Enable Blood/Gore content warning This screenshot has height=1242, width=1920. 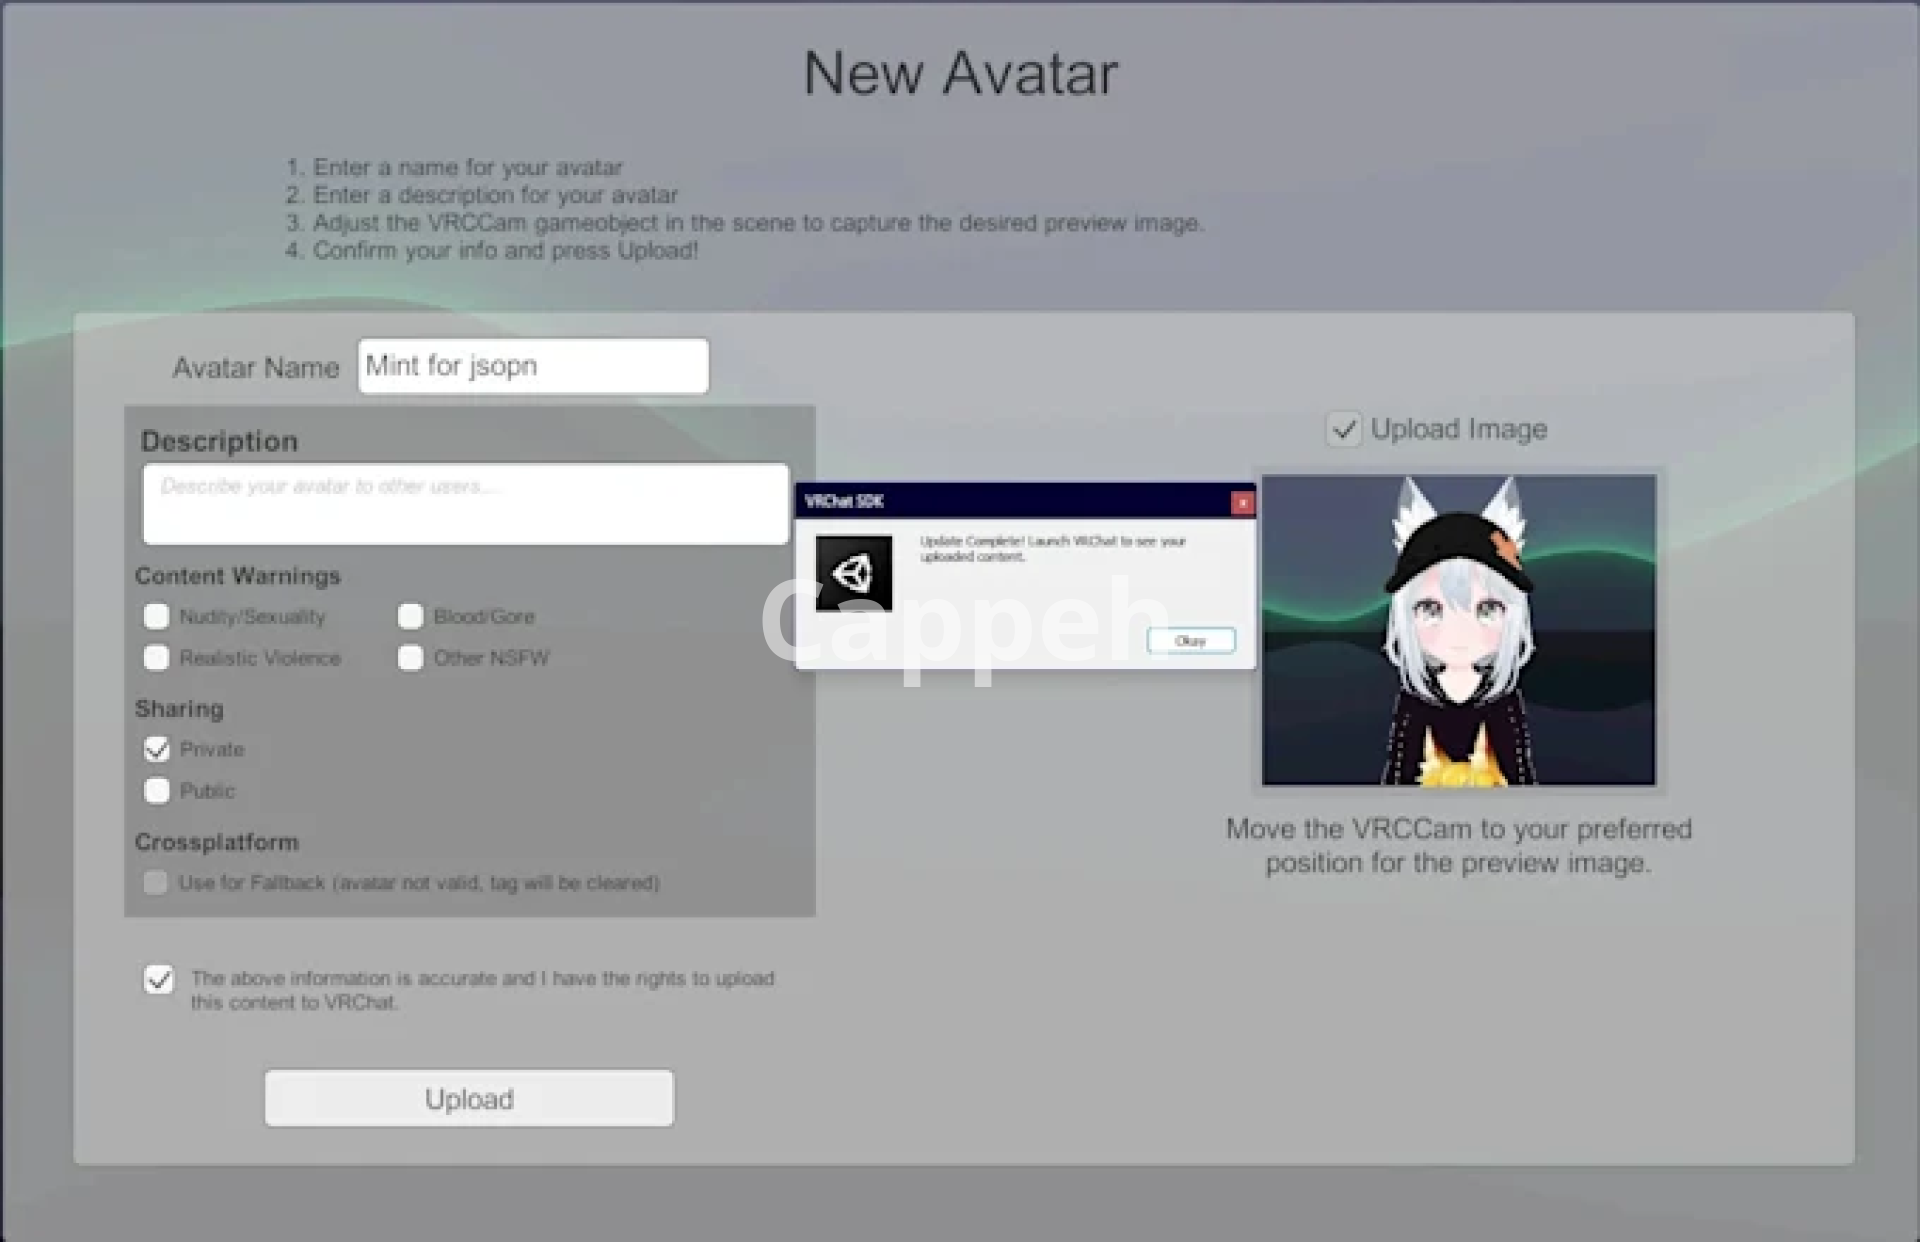pyautogui.click(x=410, y=616)
